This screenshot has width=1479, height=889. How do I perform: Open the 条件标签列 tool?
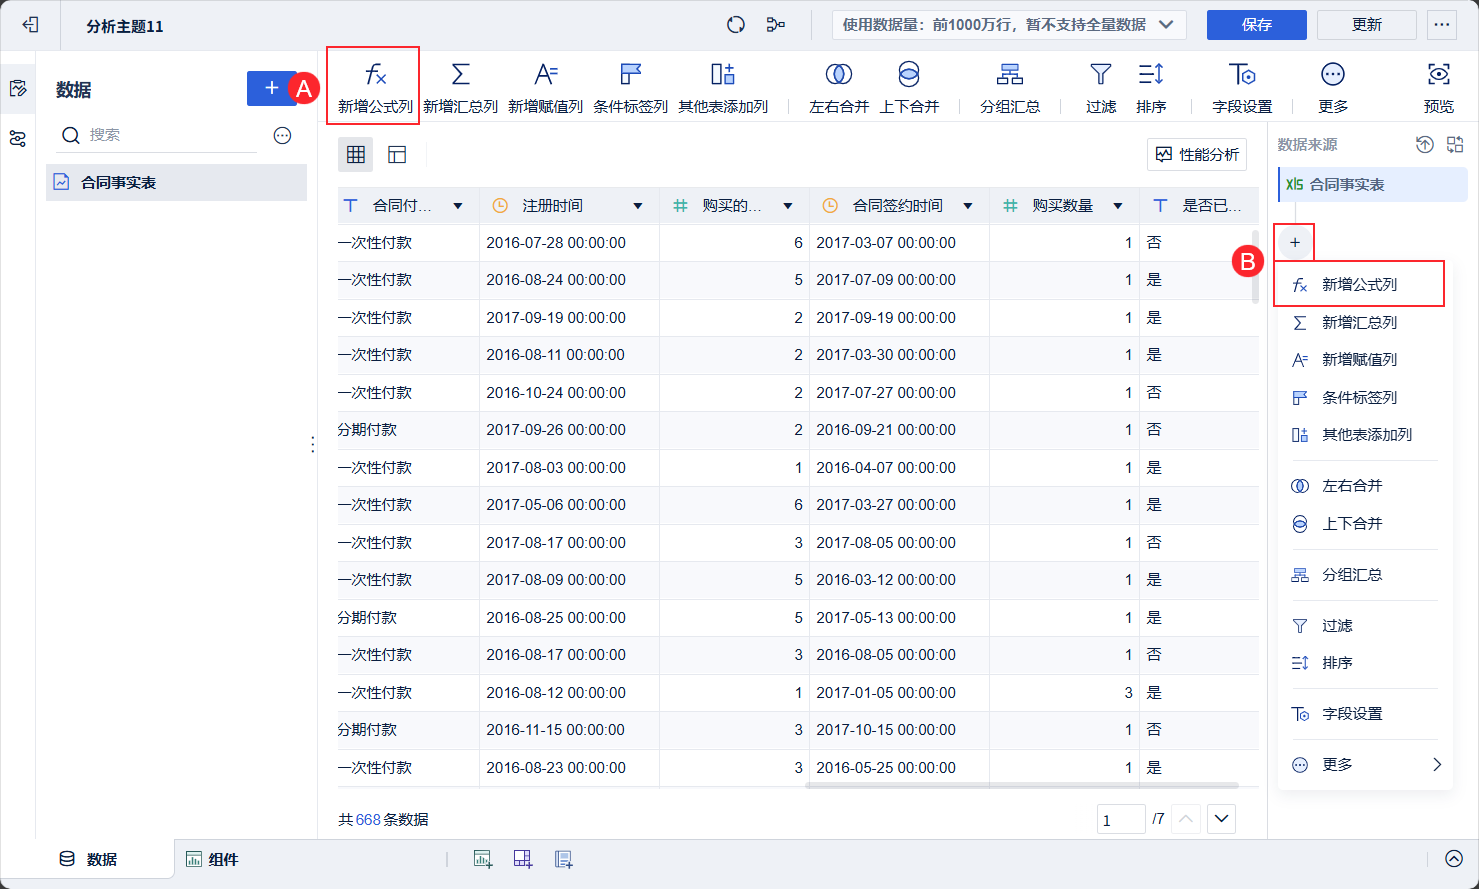coord(630,85)
